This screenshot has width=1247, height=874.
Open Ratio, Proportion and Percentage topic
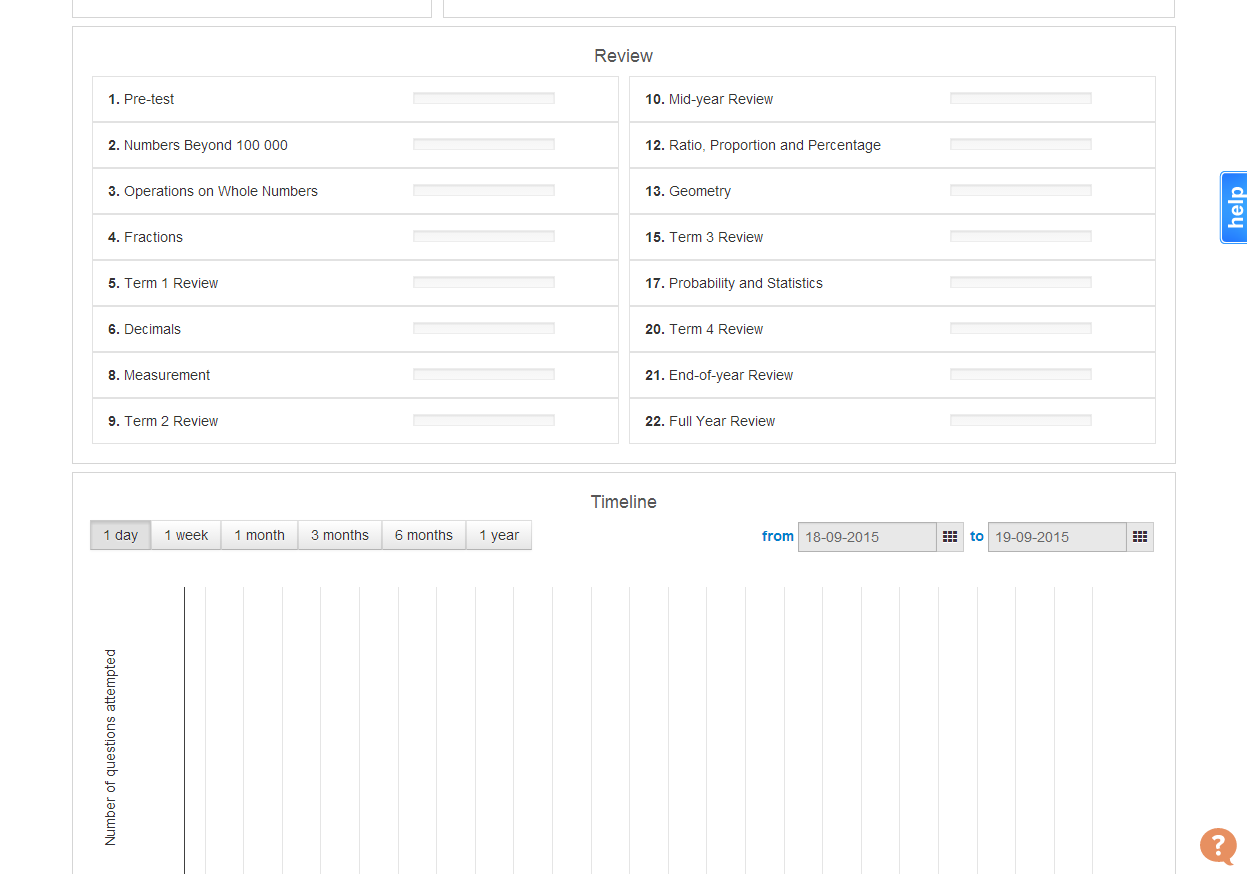[774, 145]
